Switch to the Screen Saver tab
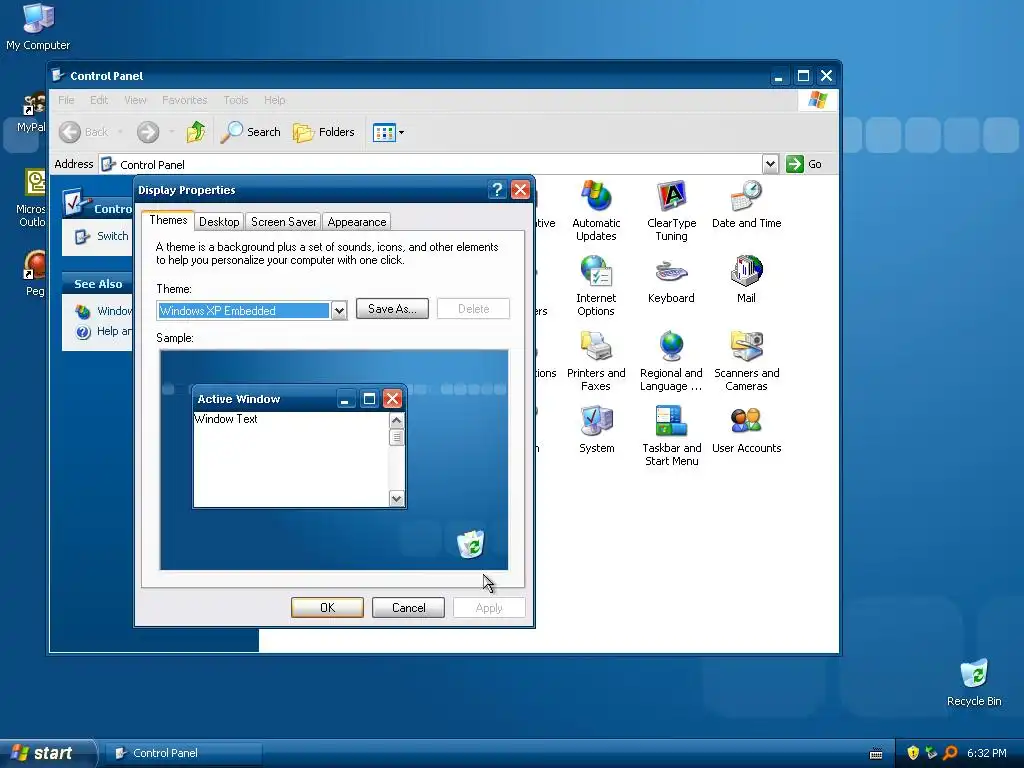Viewport: 1024px width, 768px height. point(283,222)
